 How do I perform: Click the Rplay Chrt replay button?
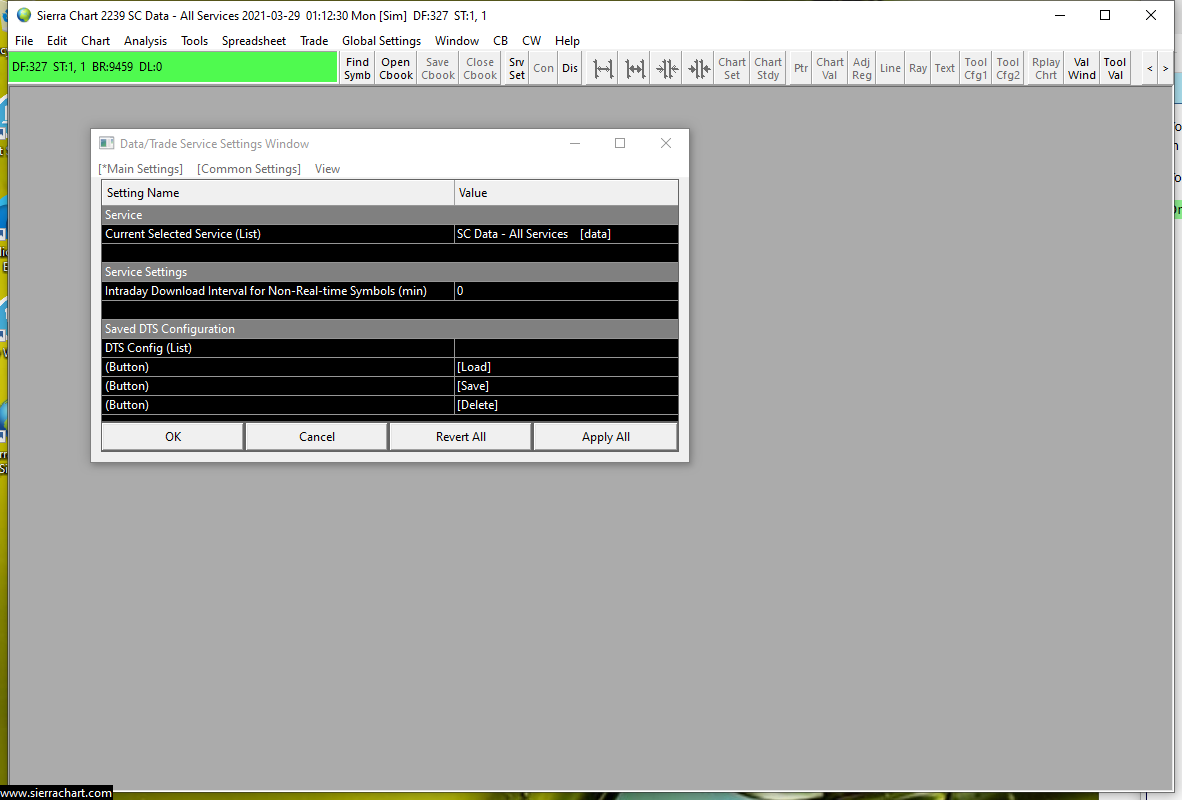click(1046, 69)
